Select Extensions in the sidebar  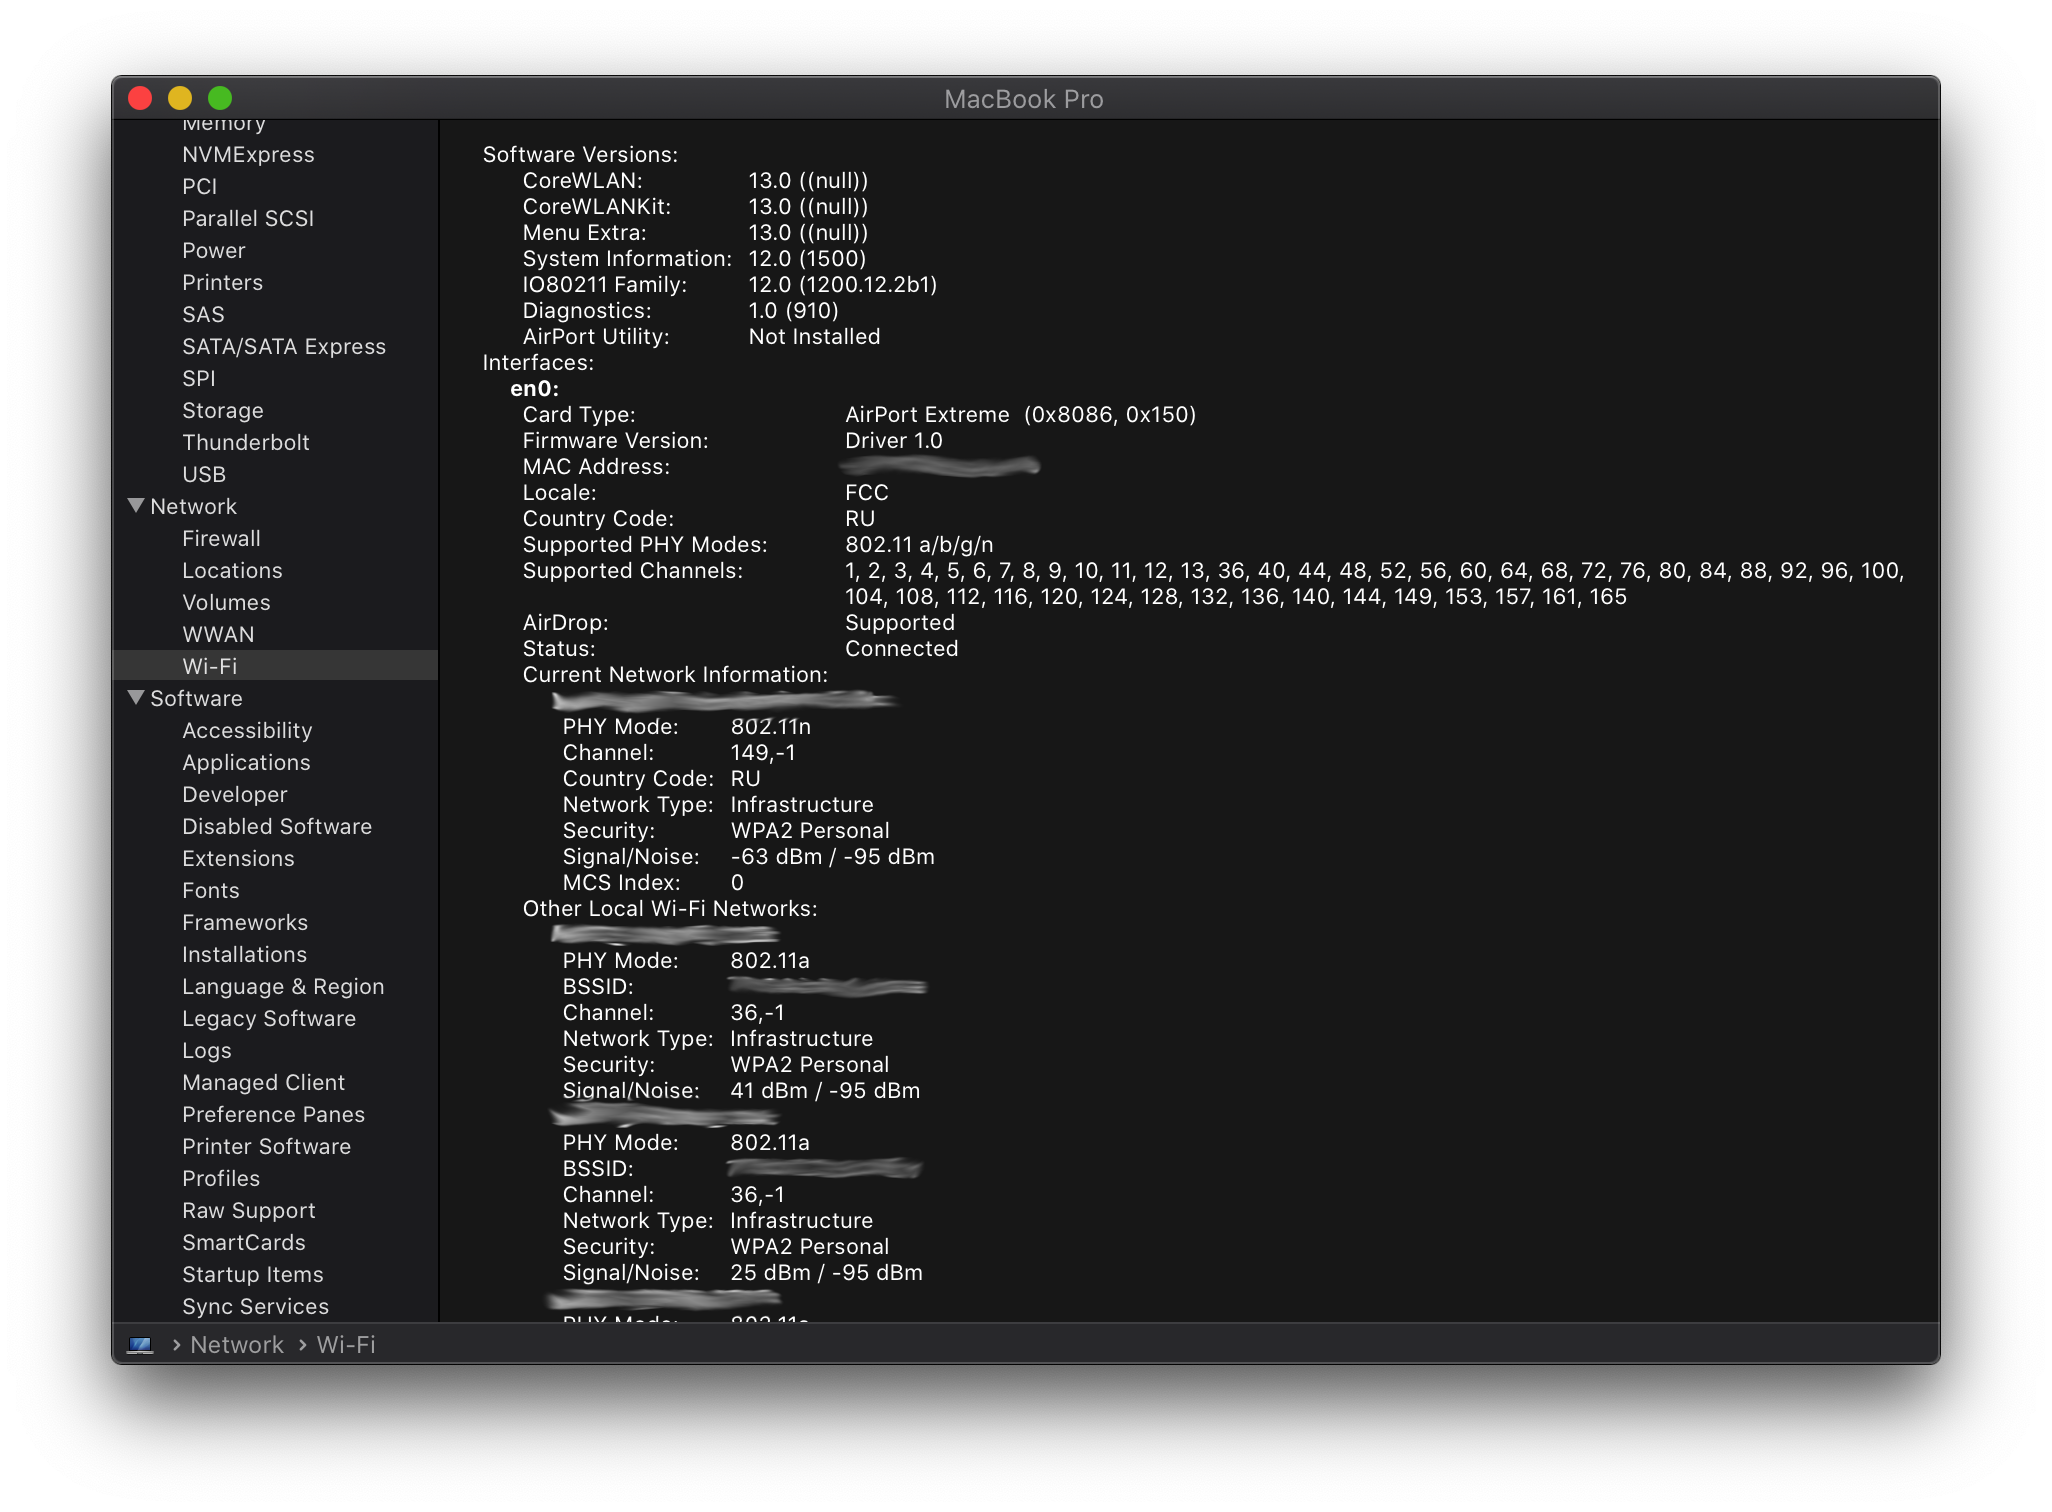[x=238, y=858]
